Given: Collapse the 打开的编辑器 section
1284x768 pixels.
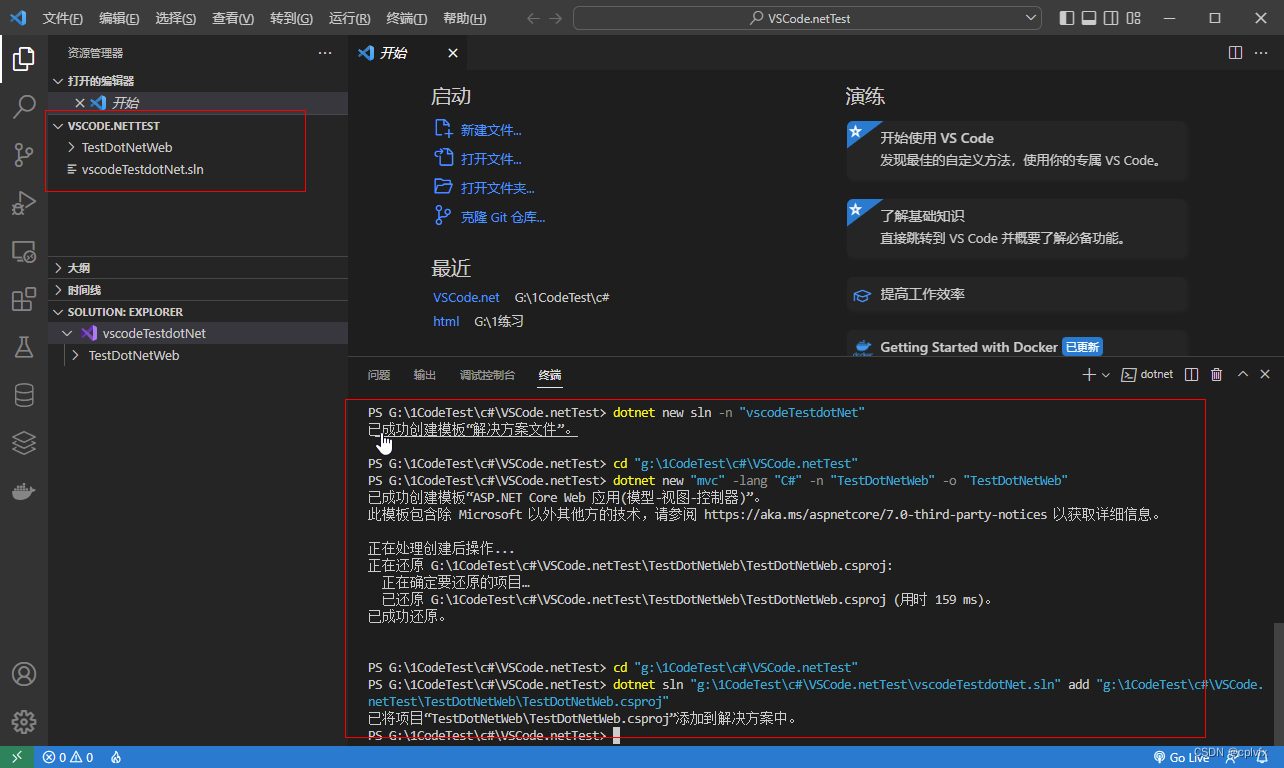Looking at the screenshot, I should point(57,81).
